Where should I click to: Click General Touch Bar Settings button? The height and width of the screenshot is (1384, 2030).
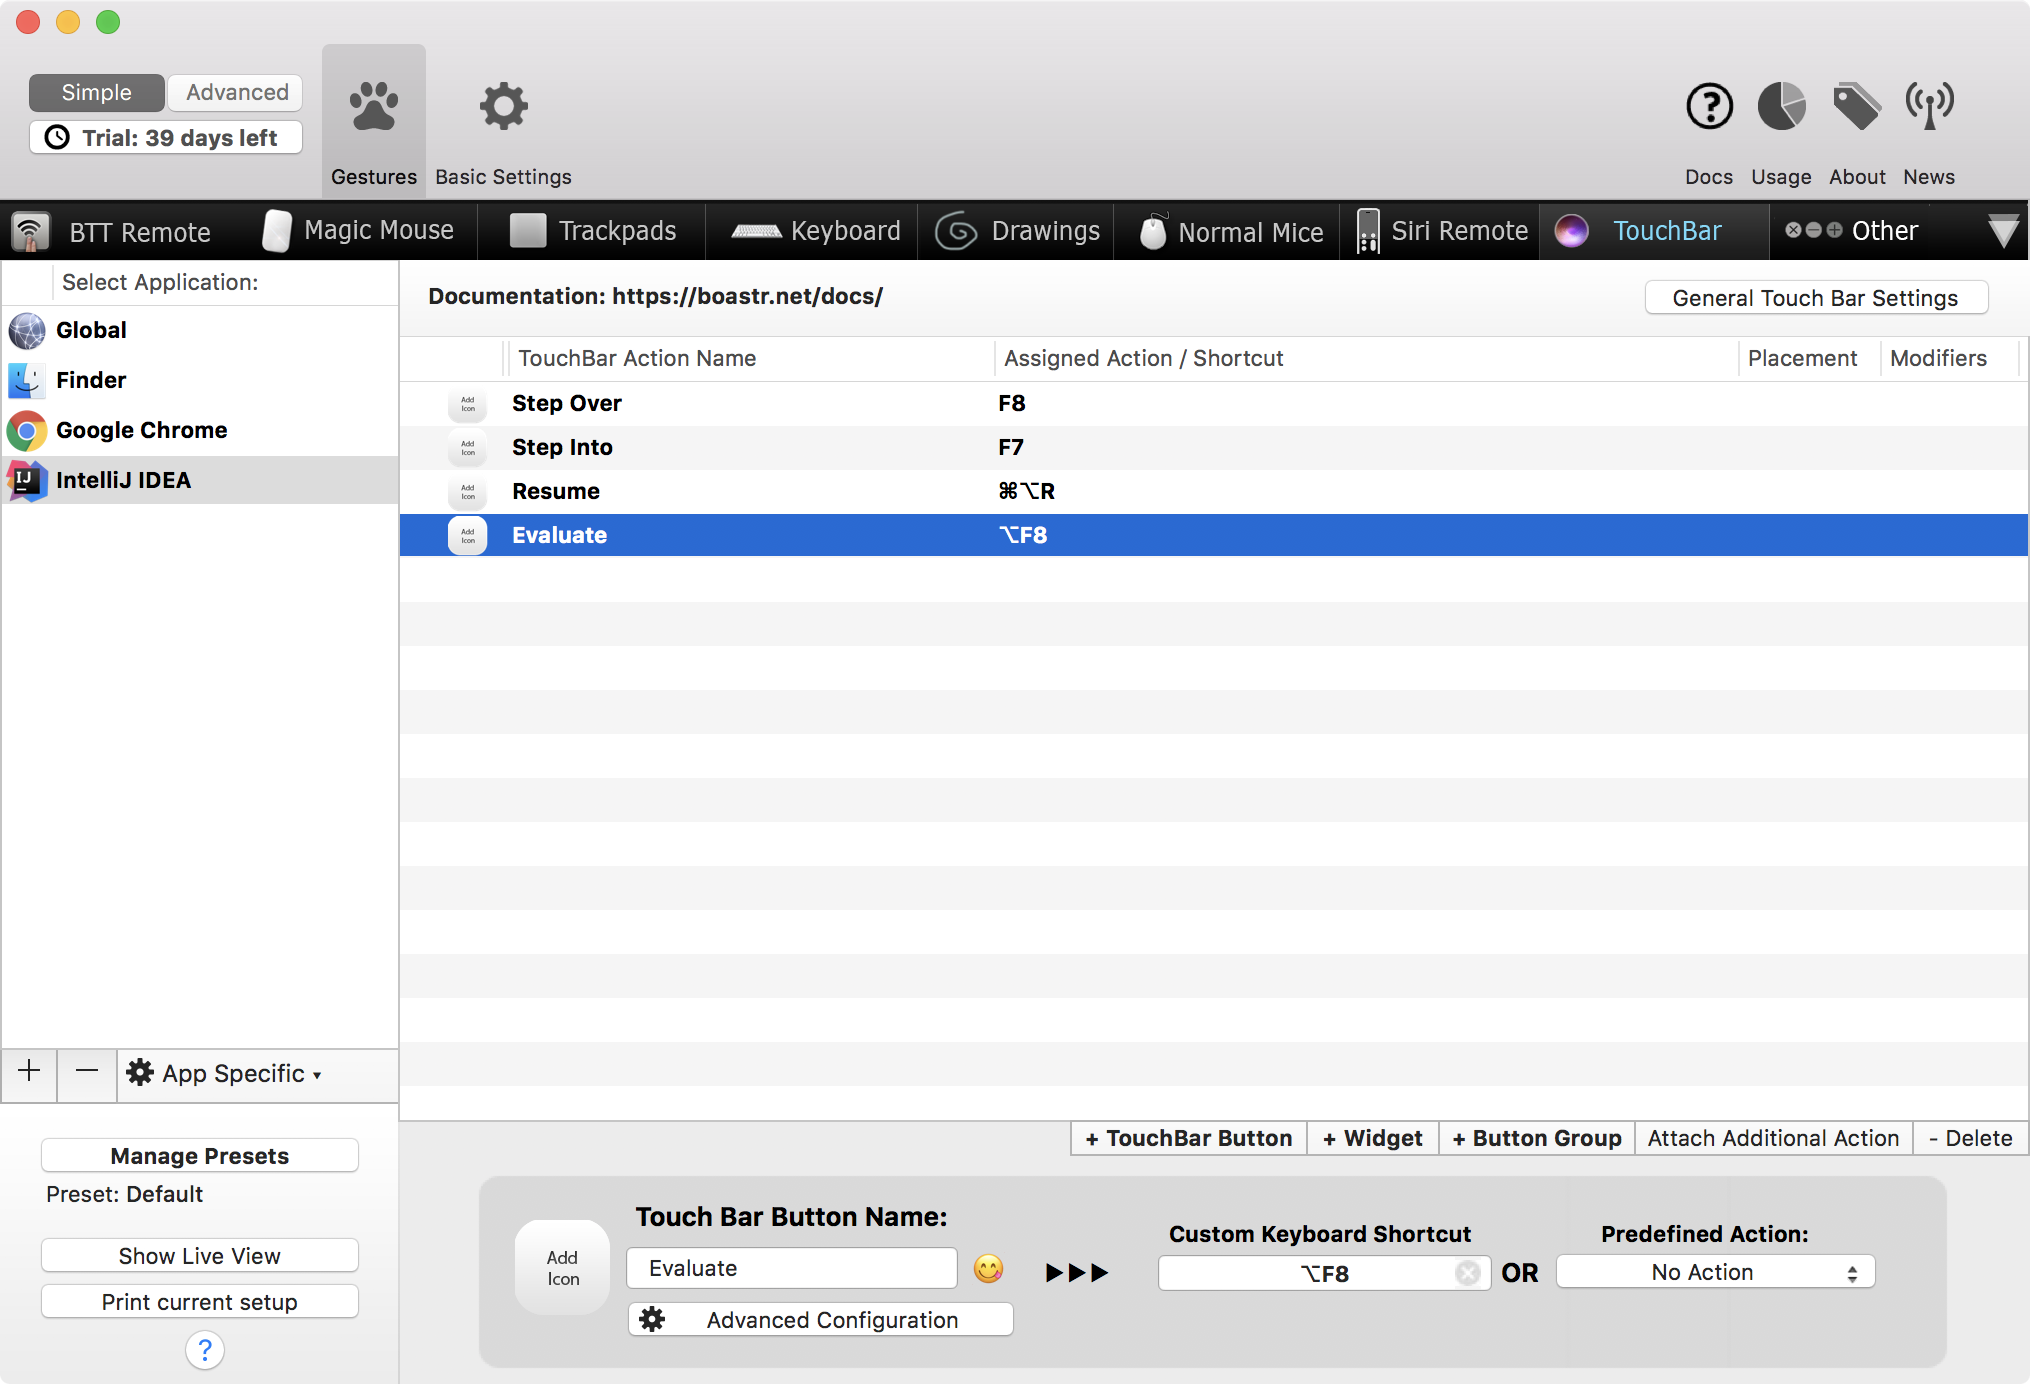(1815, 298)
